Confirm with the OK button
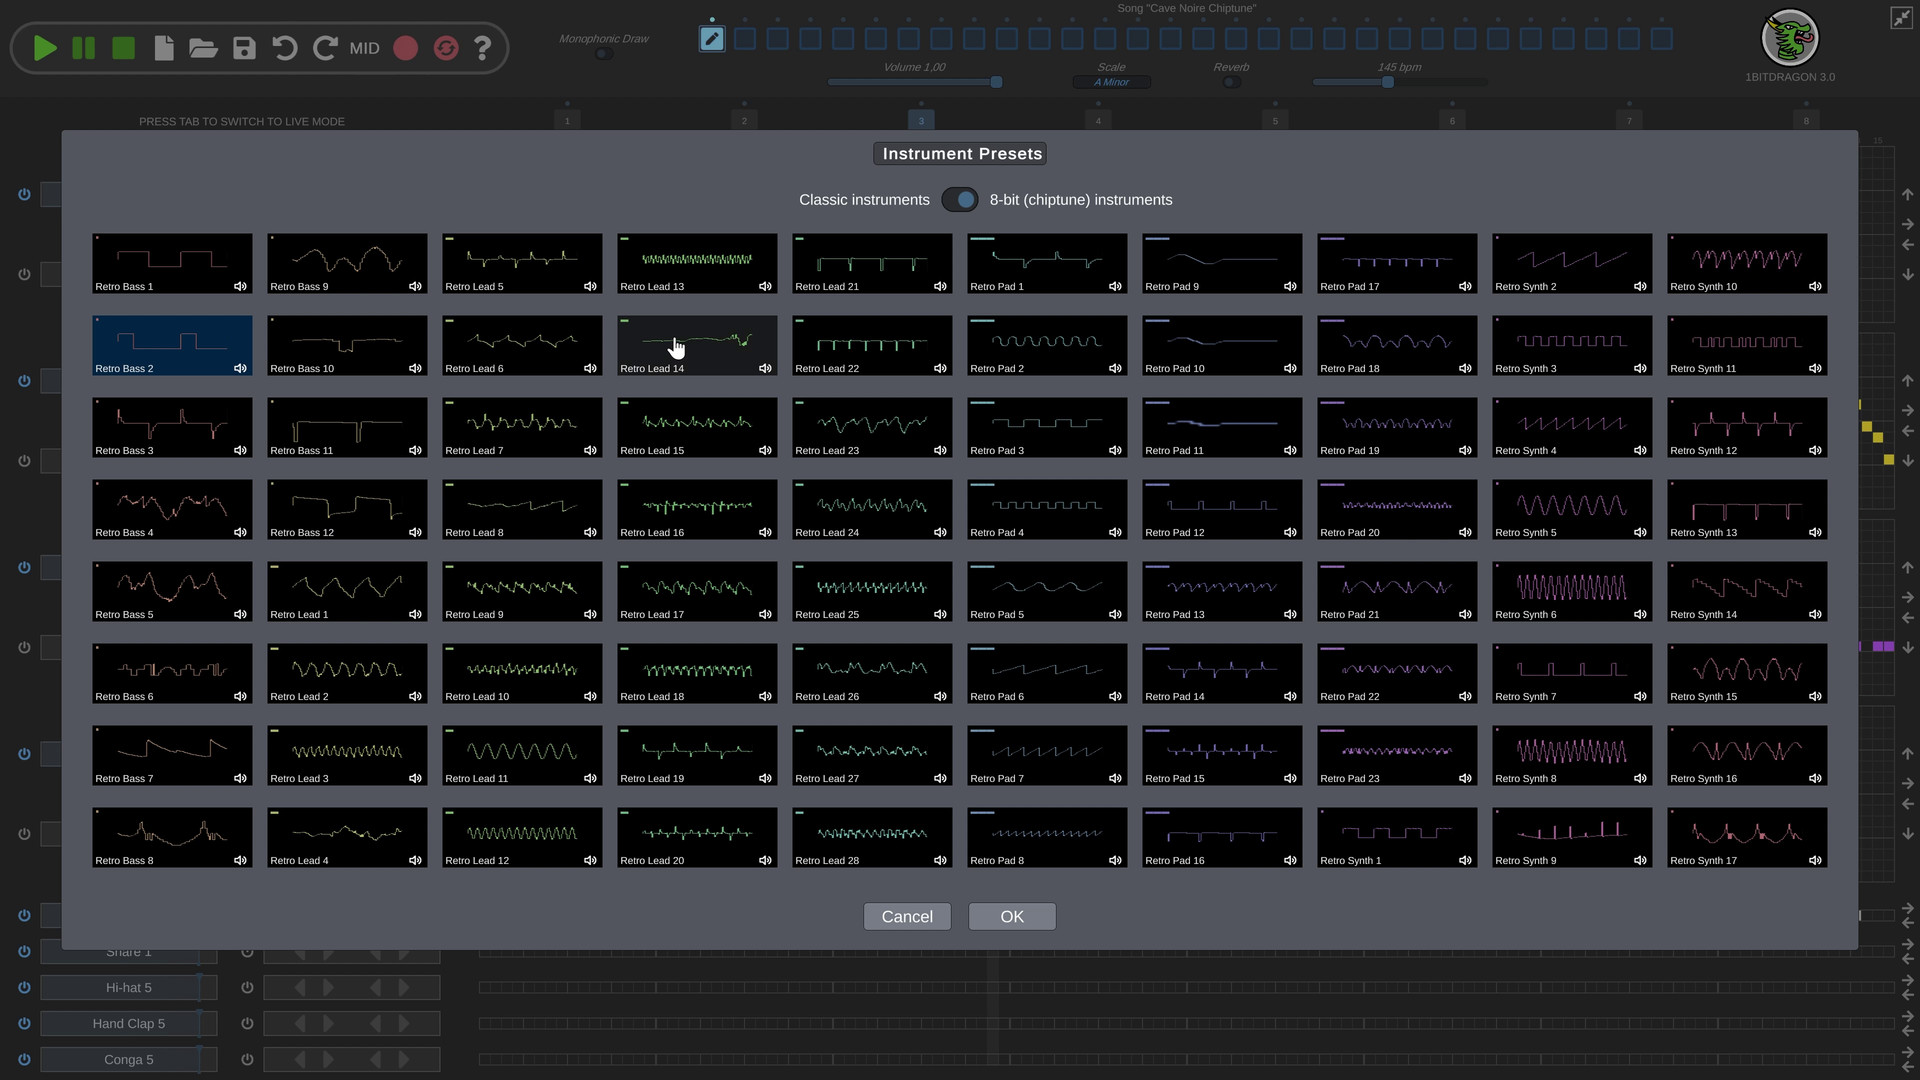The image size is (1920, 1080). [1012, 917]
